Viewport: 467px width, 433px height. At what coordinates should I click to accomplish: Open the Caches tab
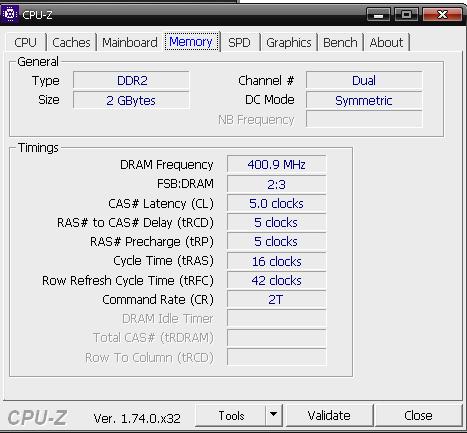click(x=71, y=43)
